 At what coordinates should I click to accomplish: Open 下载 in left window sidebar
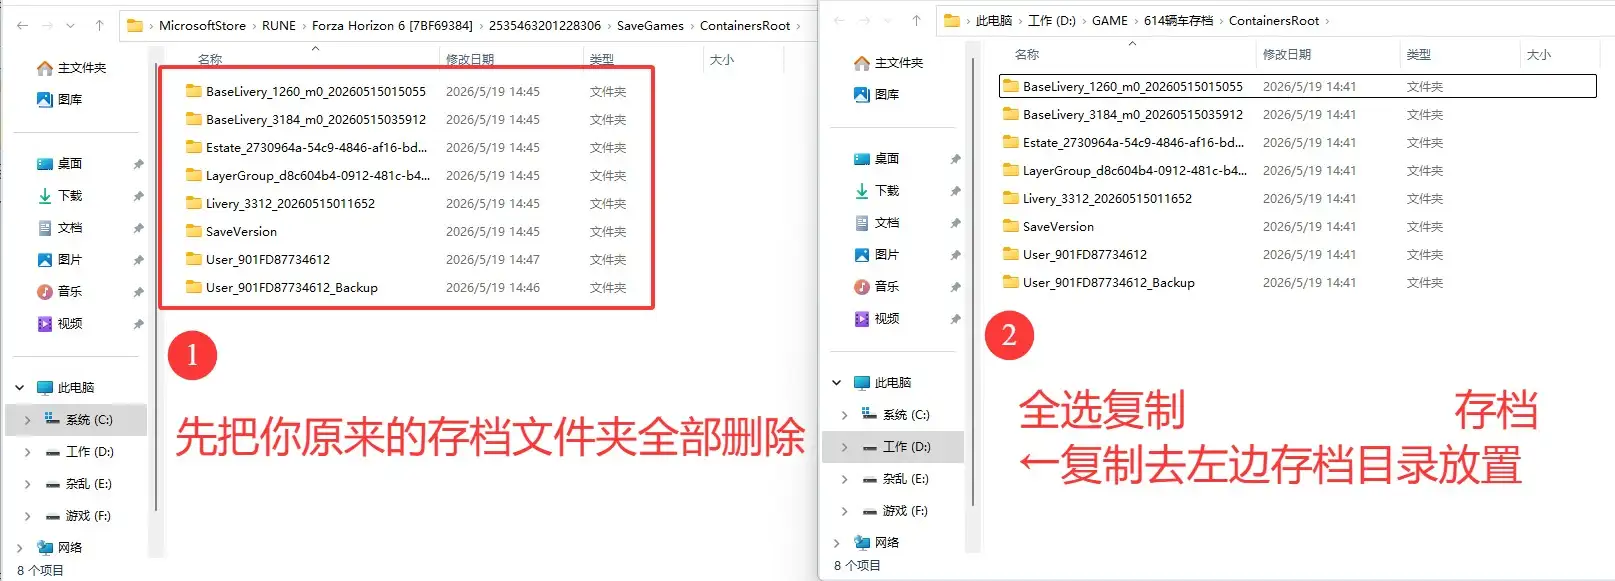point(60,196)
